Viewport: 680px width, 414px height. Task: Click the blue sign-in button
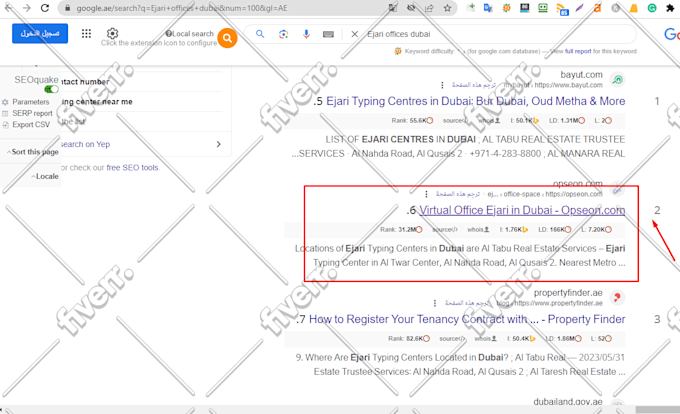(40, 33)
